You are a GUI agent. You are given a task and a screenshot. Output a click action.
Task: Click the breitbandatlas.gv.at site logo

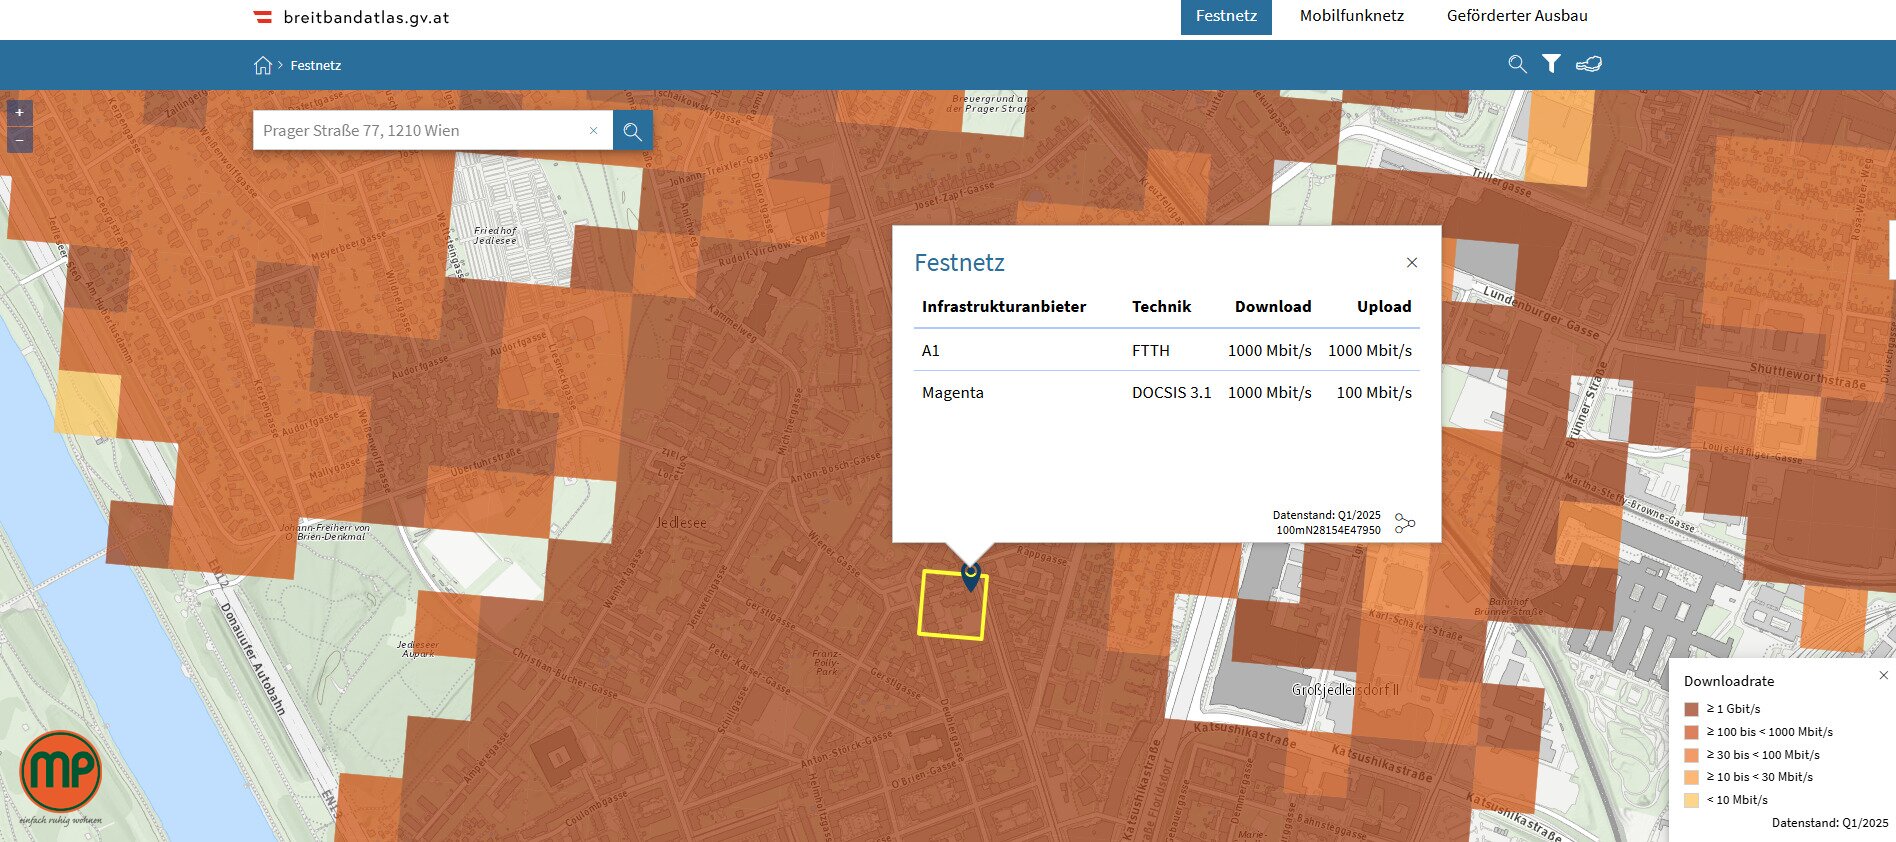[x=351, y=17]
